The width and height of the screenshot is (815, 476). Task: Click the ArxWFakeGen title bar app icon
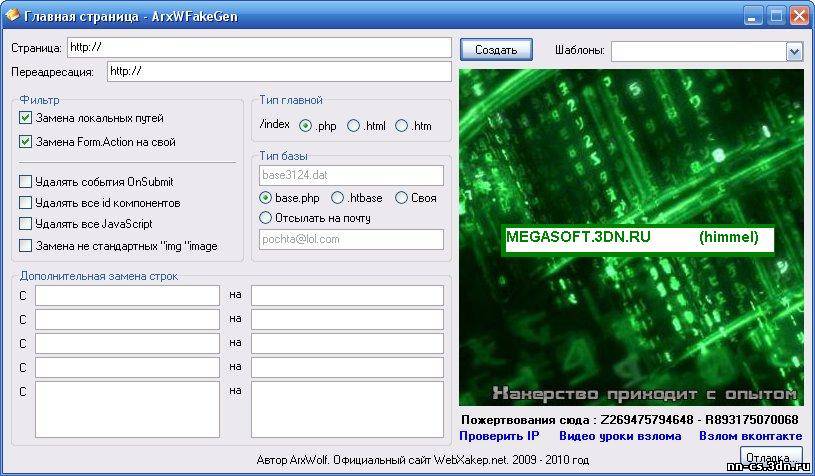pos(11,16)
